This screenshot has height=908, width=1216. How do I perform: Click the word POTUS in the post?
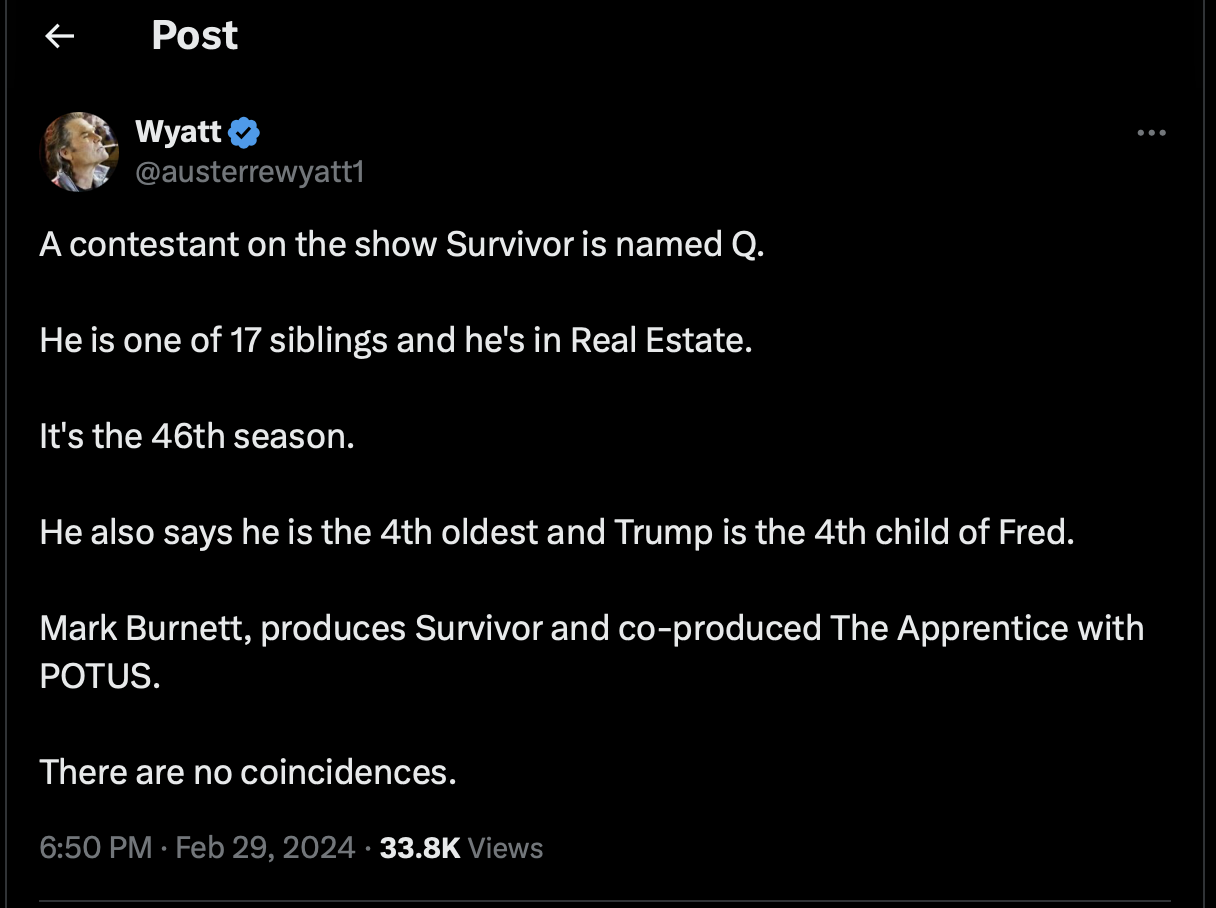pyautogui.click(x=99, y=676)
